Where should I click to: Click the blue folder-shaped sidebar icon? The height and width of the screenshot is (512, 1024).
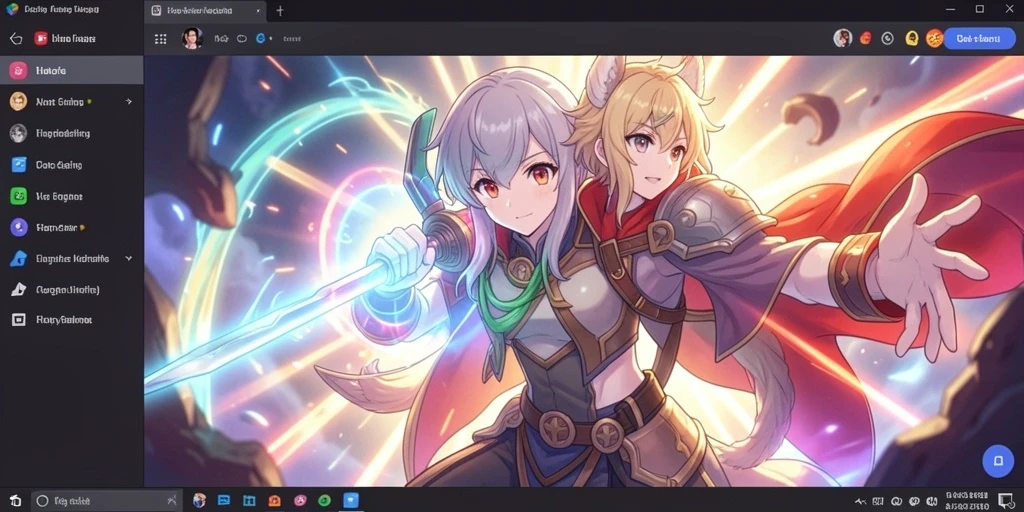coord(18,259)
